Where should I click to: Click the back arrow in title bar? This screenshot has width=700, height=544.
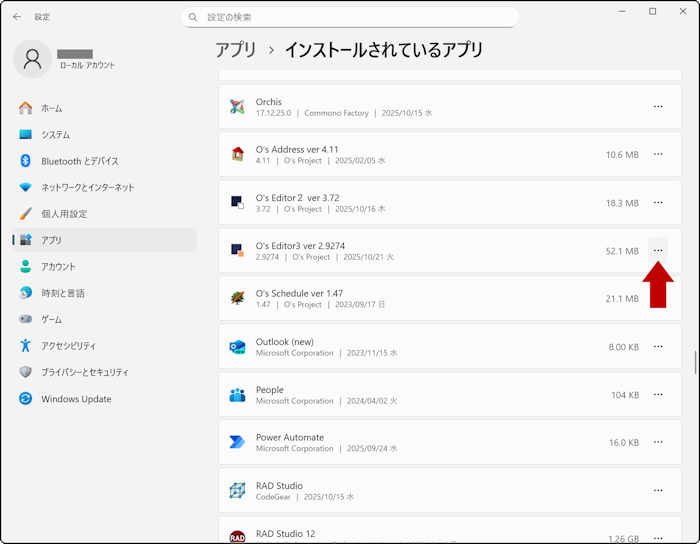(x=17, y=17)
